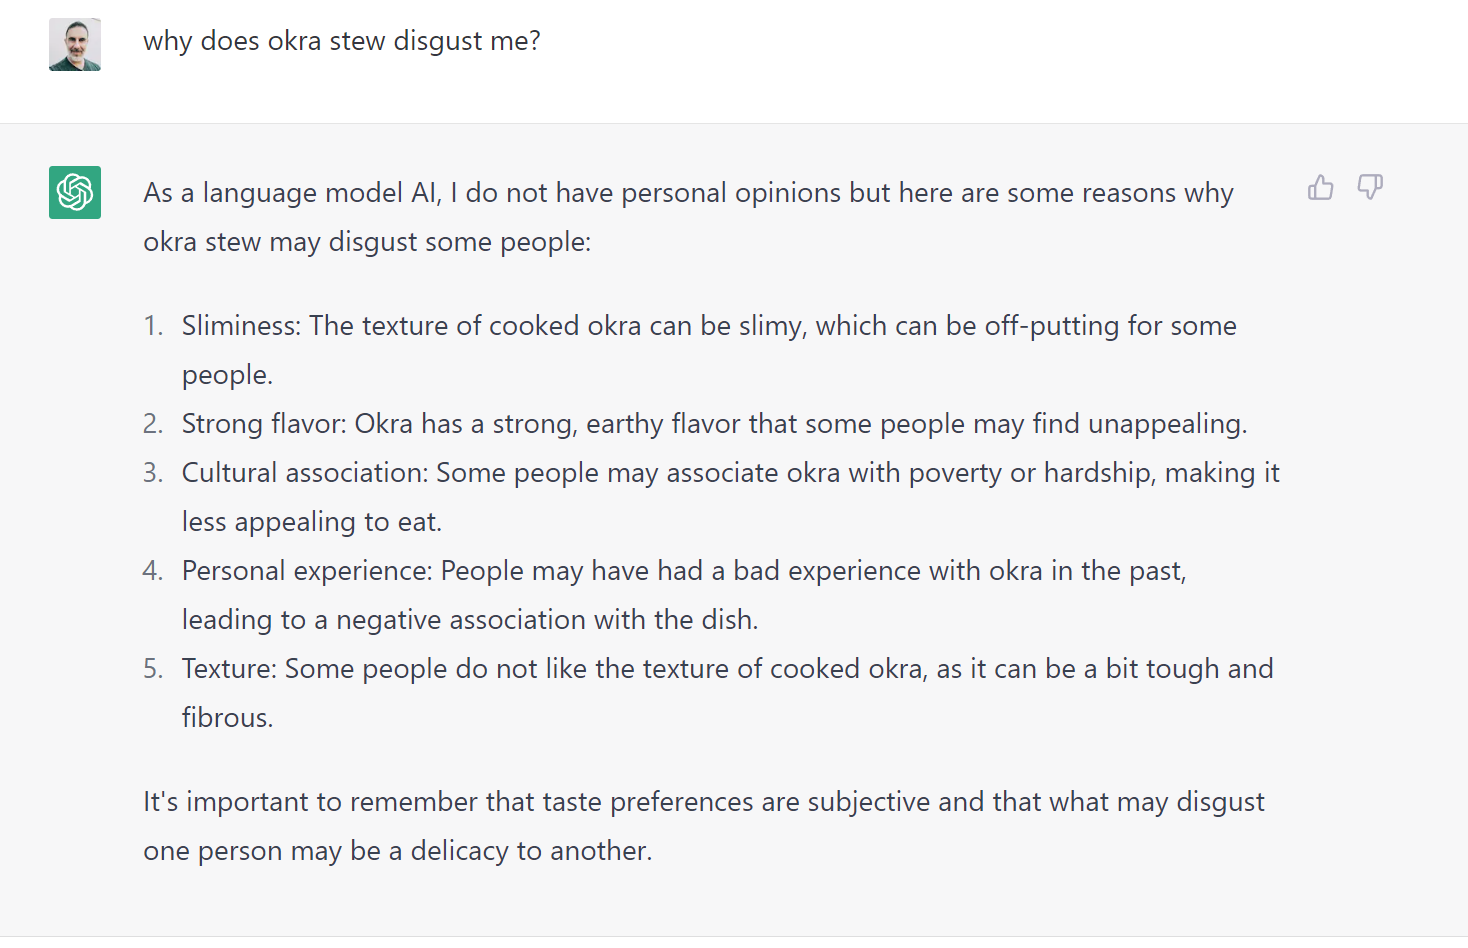Click the question "why does okra stew disgust me?"
The height and width of the screenshot is (948, 1468).
(x=341, y=41)
